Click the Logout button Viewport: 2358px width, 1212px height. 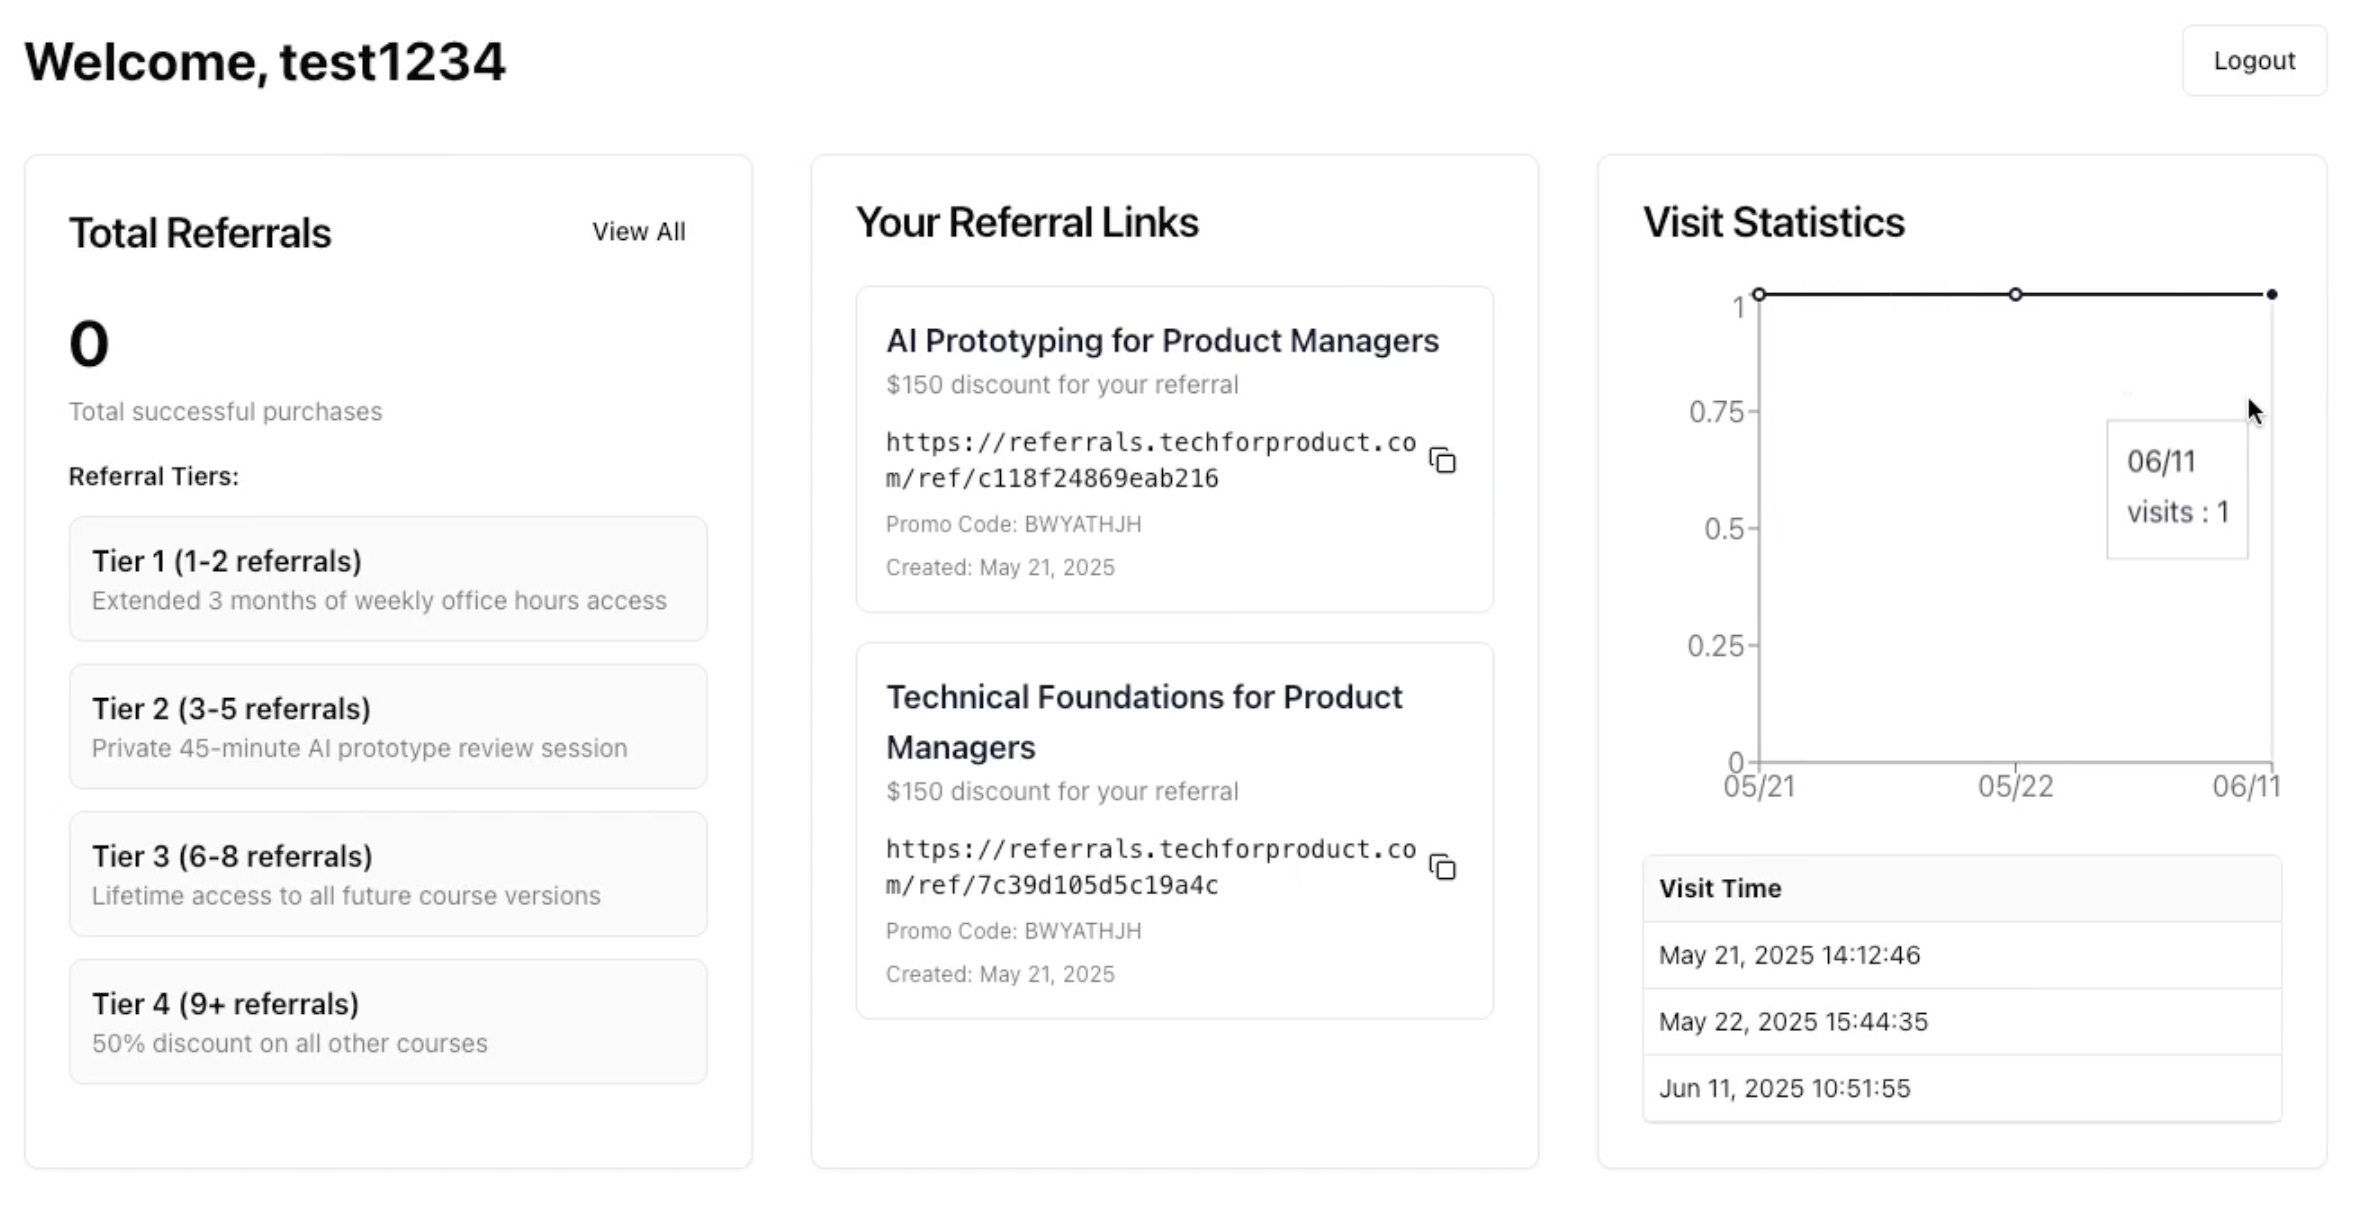(2254, 61)
